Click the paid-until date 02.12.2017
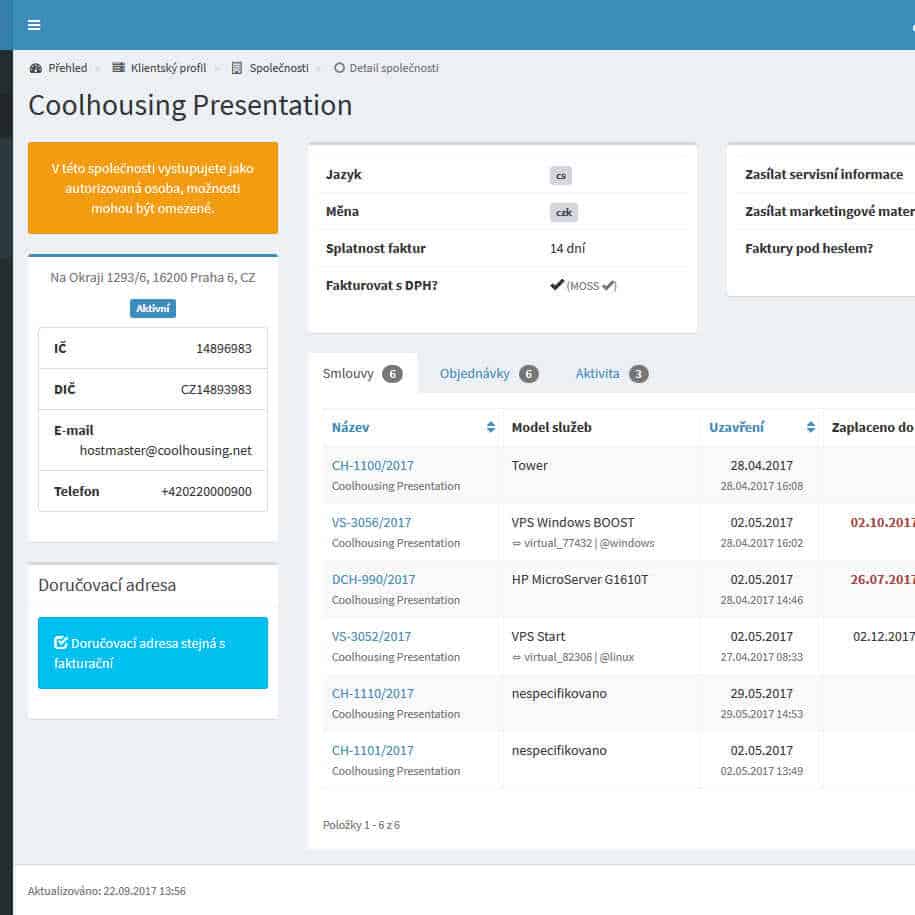915x915 pixels. tap(884, 637)
